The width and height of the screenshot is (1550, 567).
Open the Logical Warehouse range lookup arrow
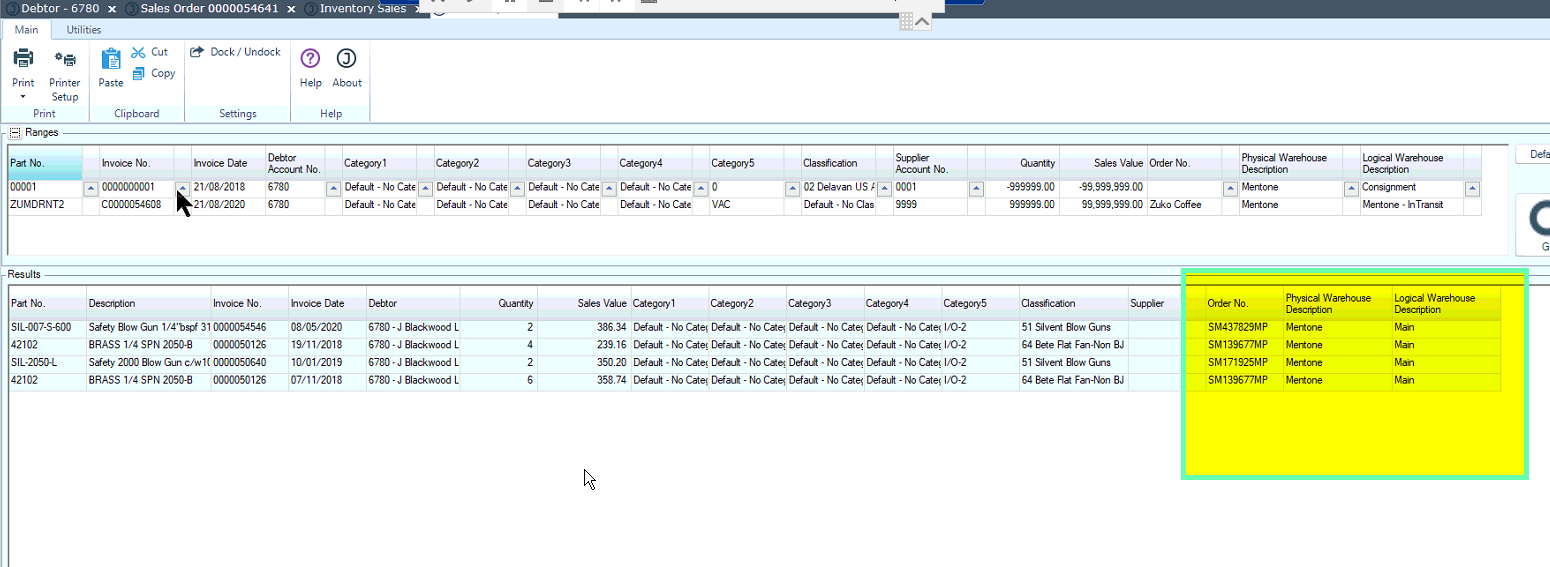(x=1472, y=188)
